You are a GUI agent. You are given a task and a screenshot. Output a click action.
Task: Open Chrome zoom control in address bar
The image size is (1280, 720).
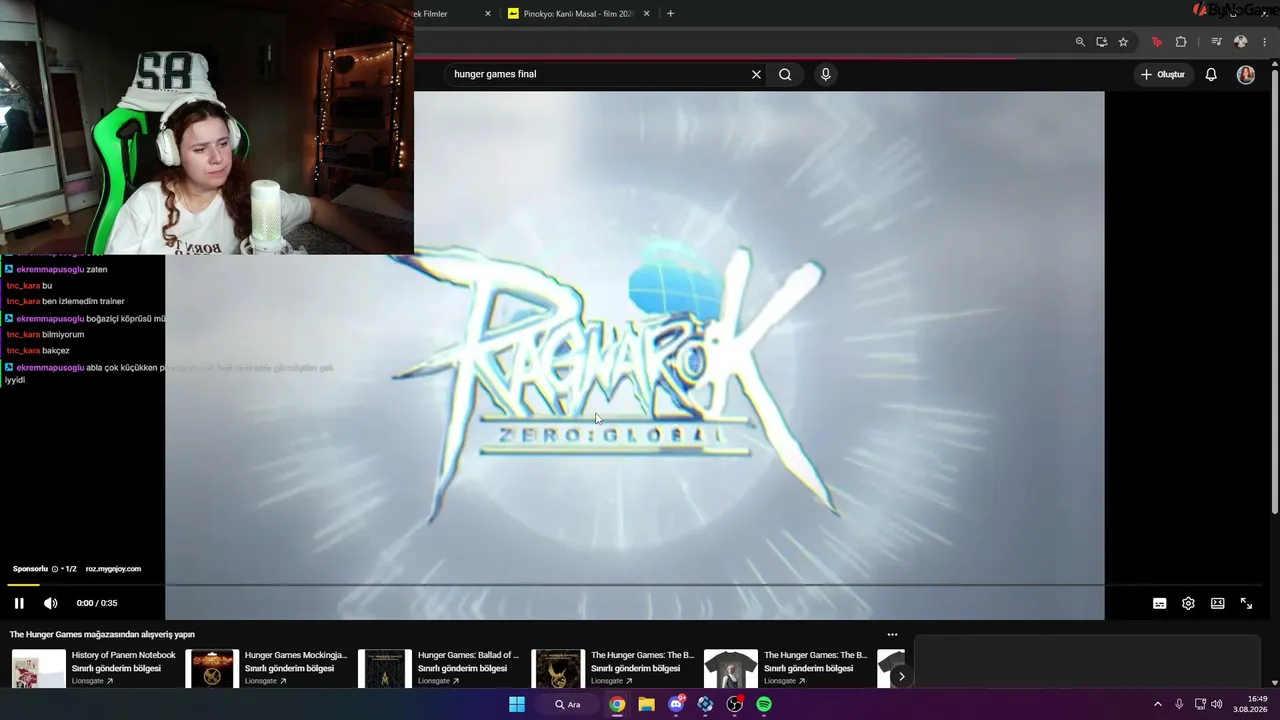pyautogui.click(x=1080, y=42)
